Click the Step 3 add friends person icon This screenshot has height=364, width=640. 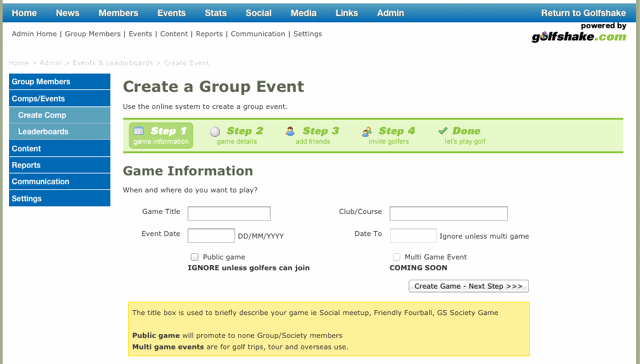tap(290, 131)
